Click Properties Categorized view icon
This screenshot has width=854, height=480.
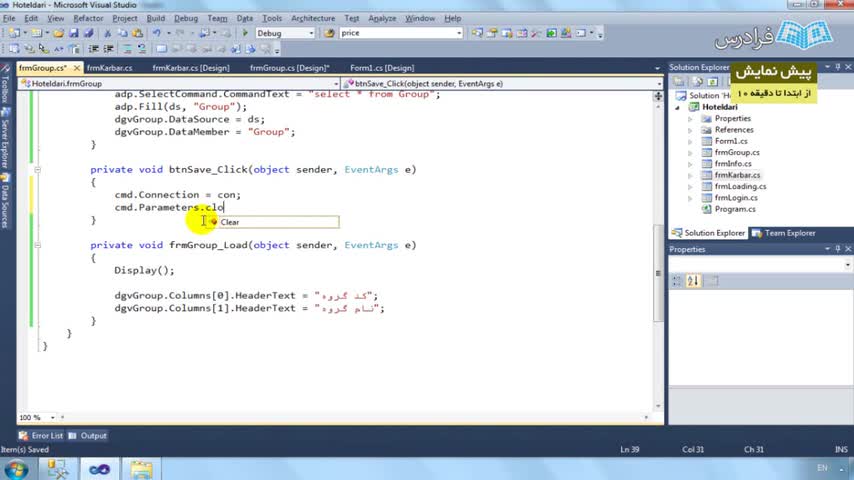point(676,281)
